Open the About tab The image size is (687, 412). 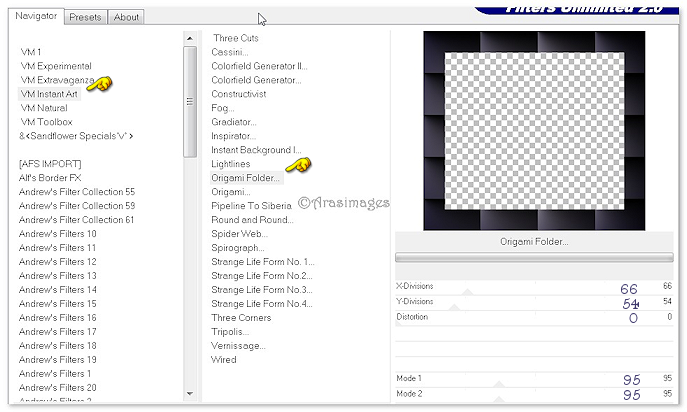tap(126, 17)
